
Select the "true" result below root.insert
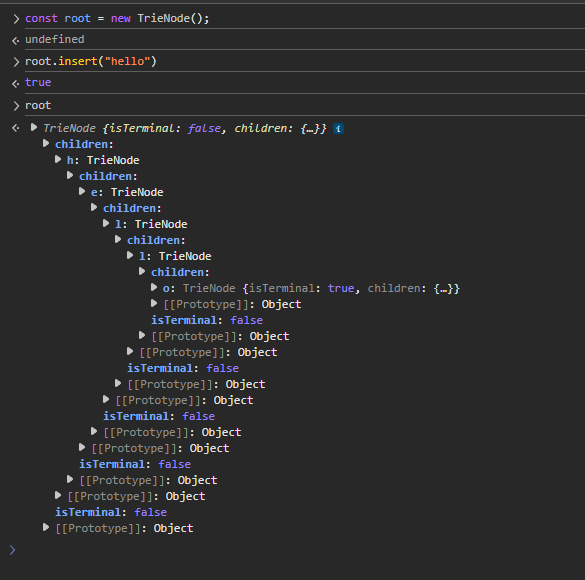coord(38,82)
